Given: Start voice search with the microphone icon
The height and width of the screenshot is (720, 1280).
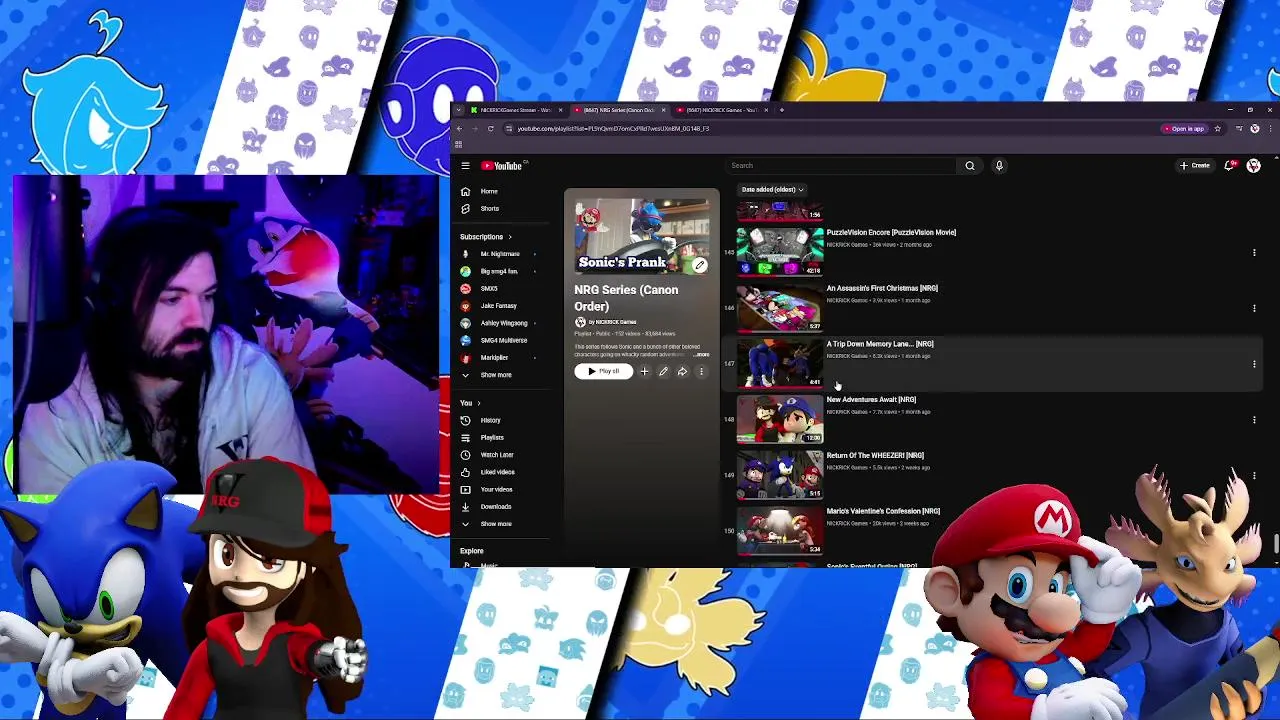Looking at the screenshot, I should coord(998,166).
